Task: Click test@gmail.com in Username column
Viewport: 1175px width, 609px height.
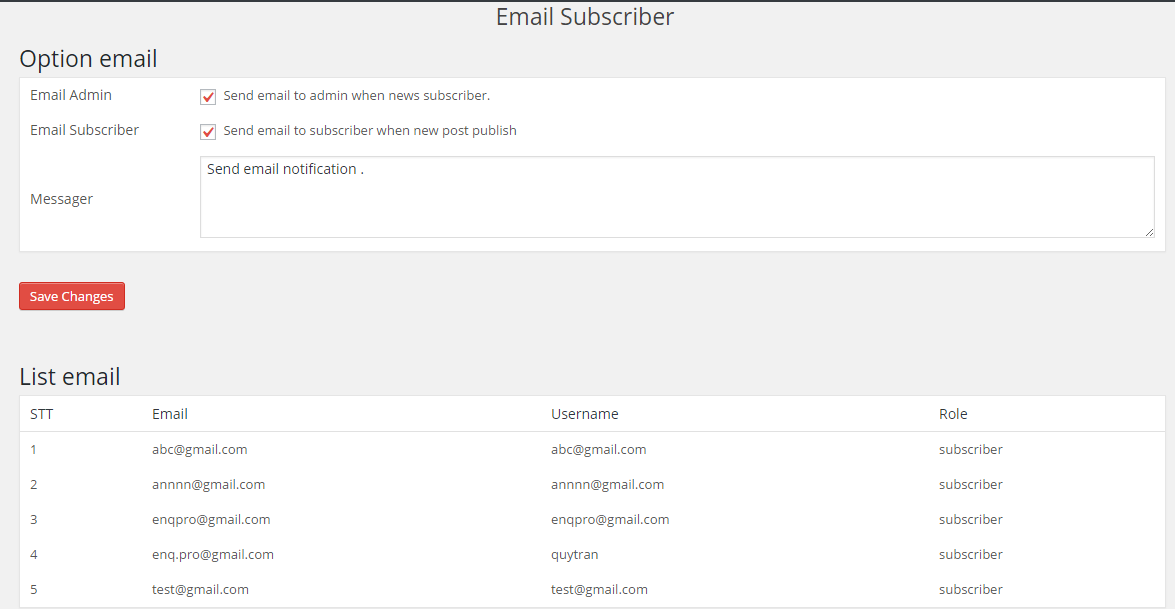Action: [599, 590]
